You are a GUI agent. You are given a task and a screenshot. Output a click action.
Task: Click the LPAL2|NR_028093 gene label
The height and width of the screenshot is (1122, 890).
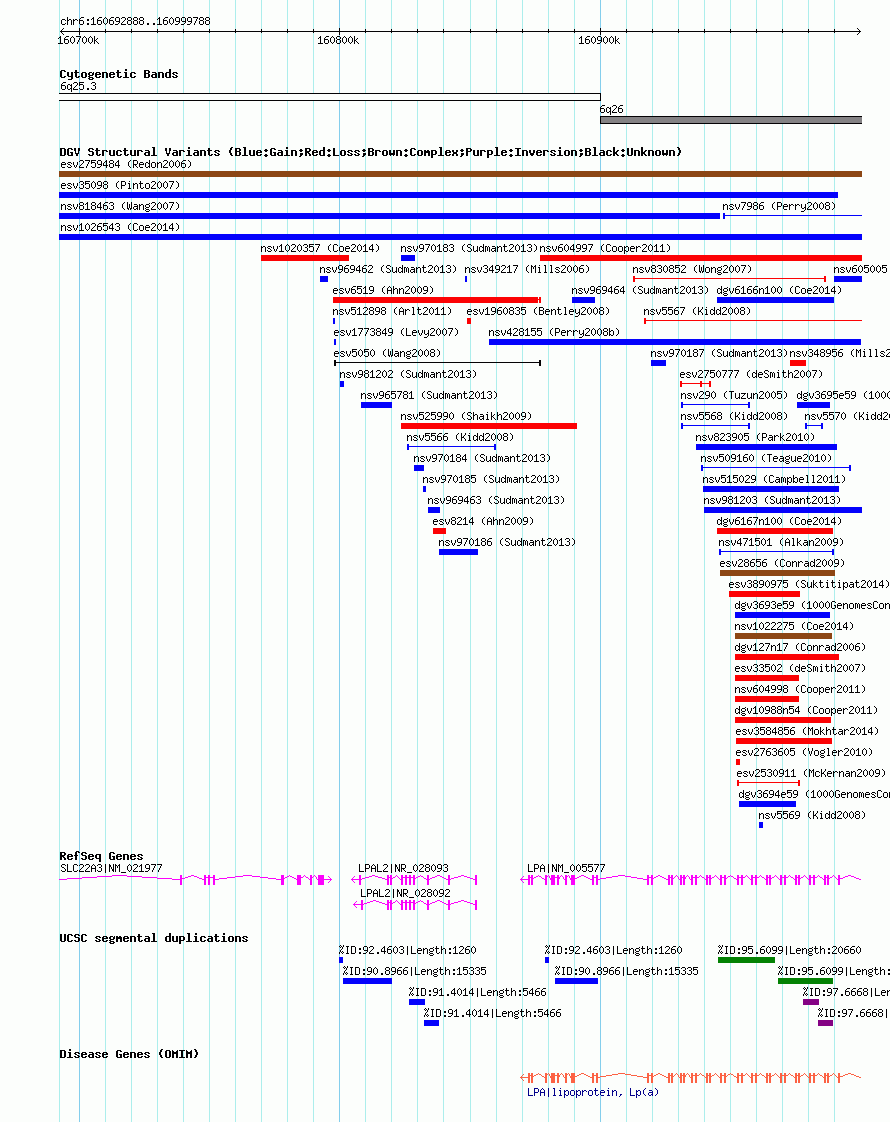click(404, 868)
